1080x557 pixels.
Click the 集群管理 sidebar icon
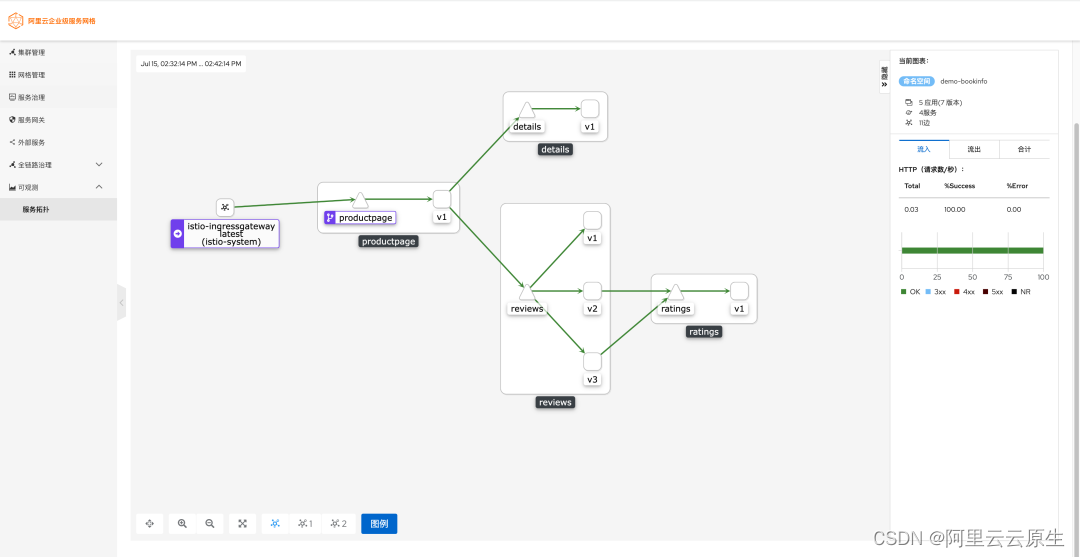click(x=12, y=52)
